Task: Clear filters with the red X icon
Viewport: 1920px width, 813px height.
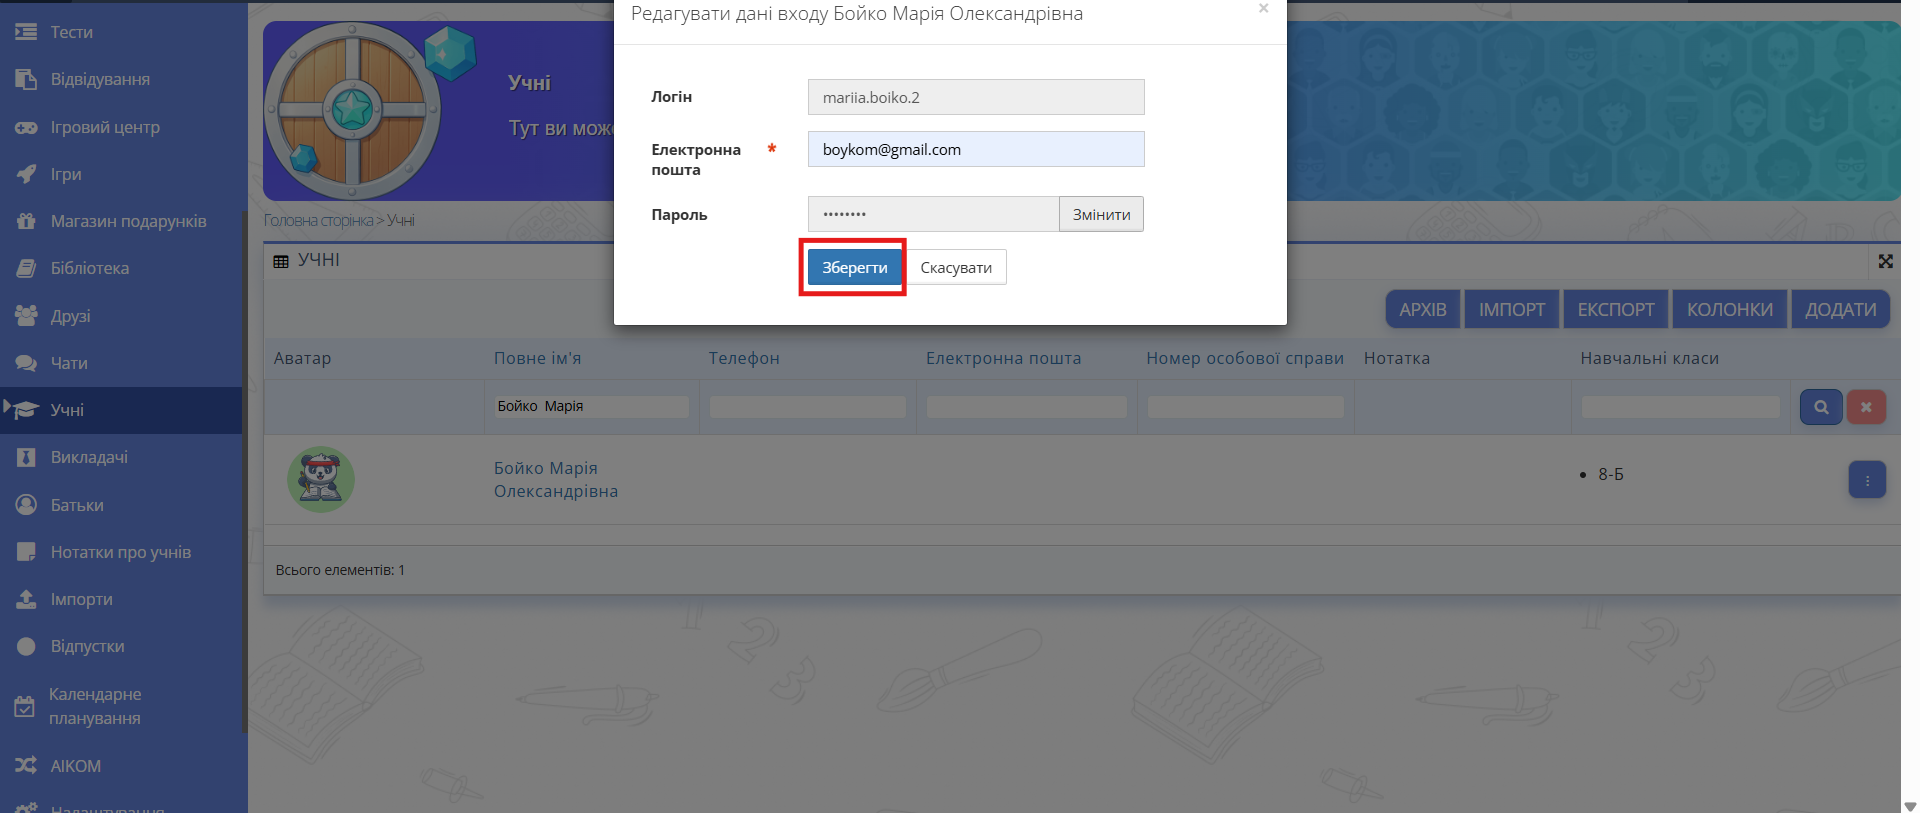Action: [x=1865, y=407]
